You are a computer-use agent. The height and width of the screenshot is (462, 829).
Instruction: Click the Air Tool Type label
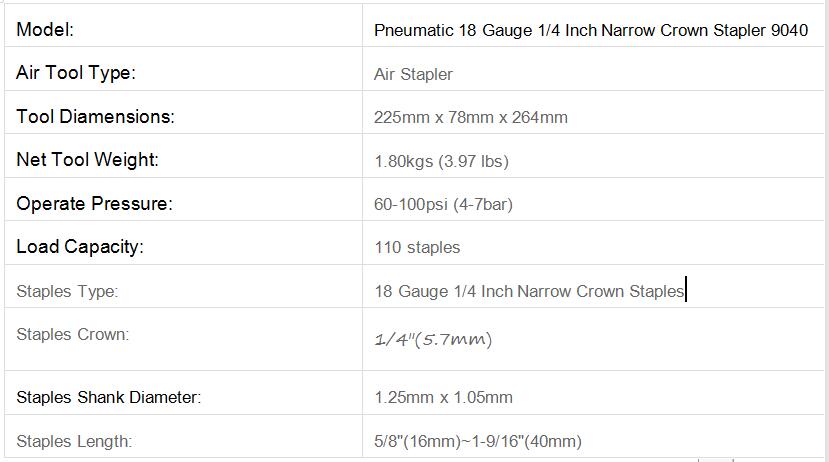76,72
